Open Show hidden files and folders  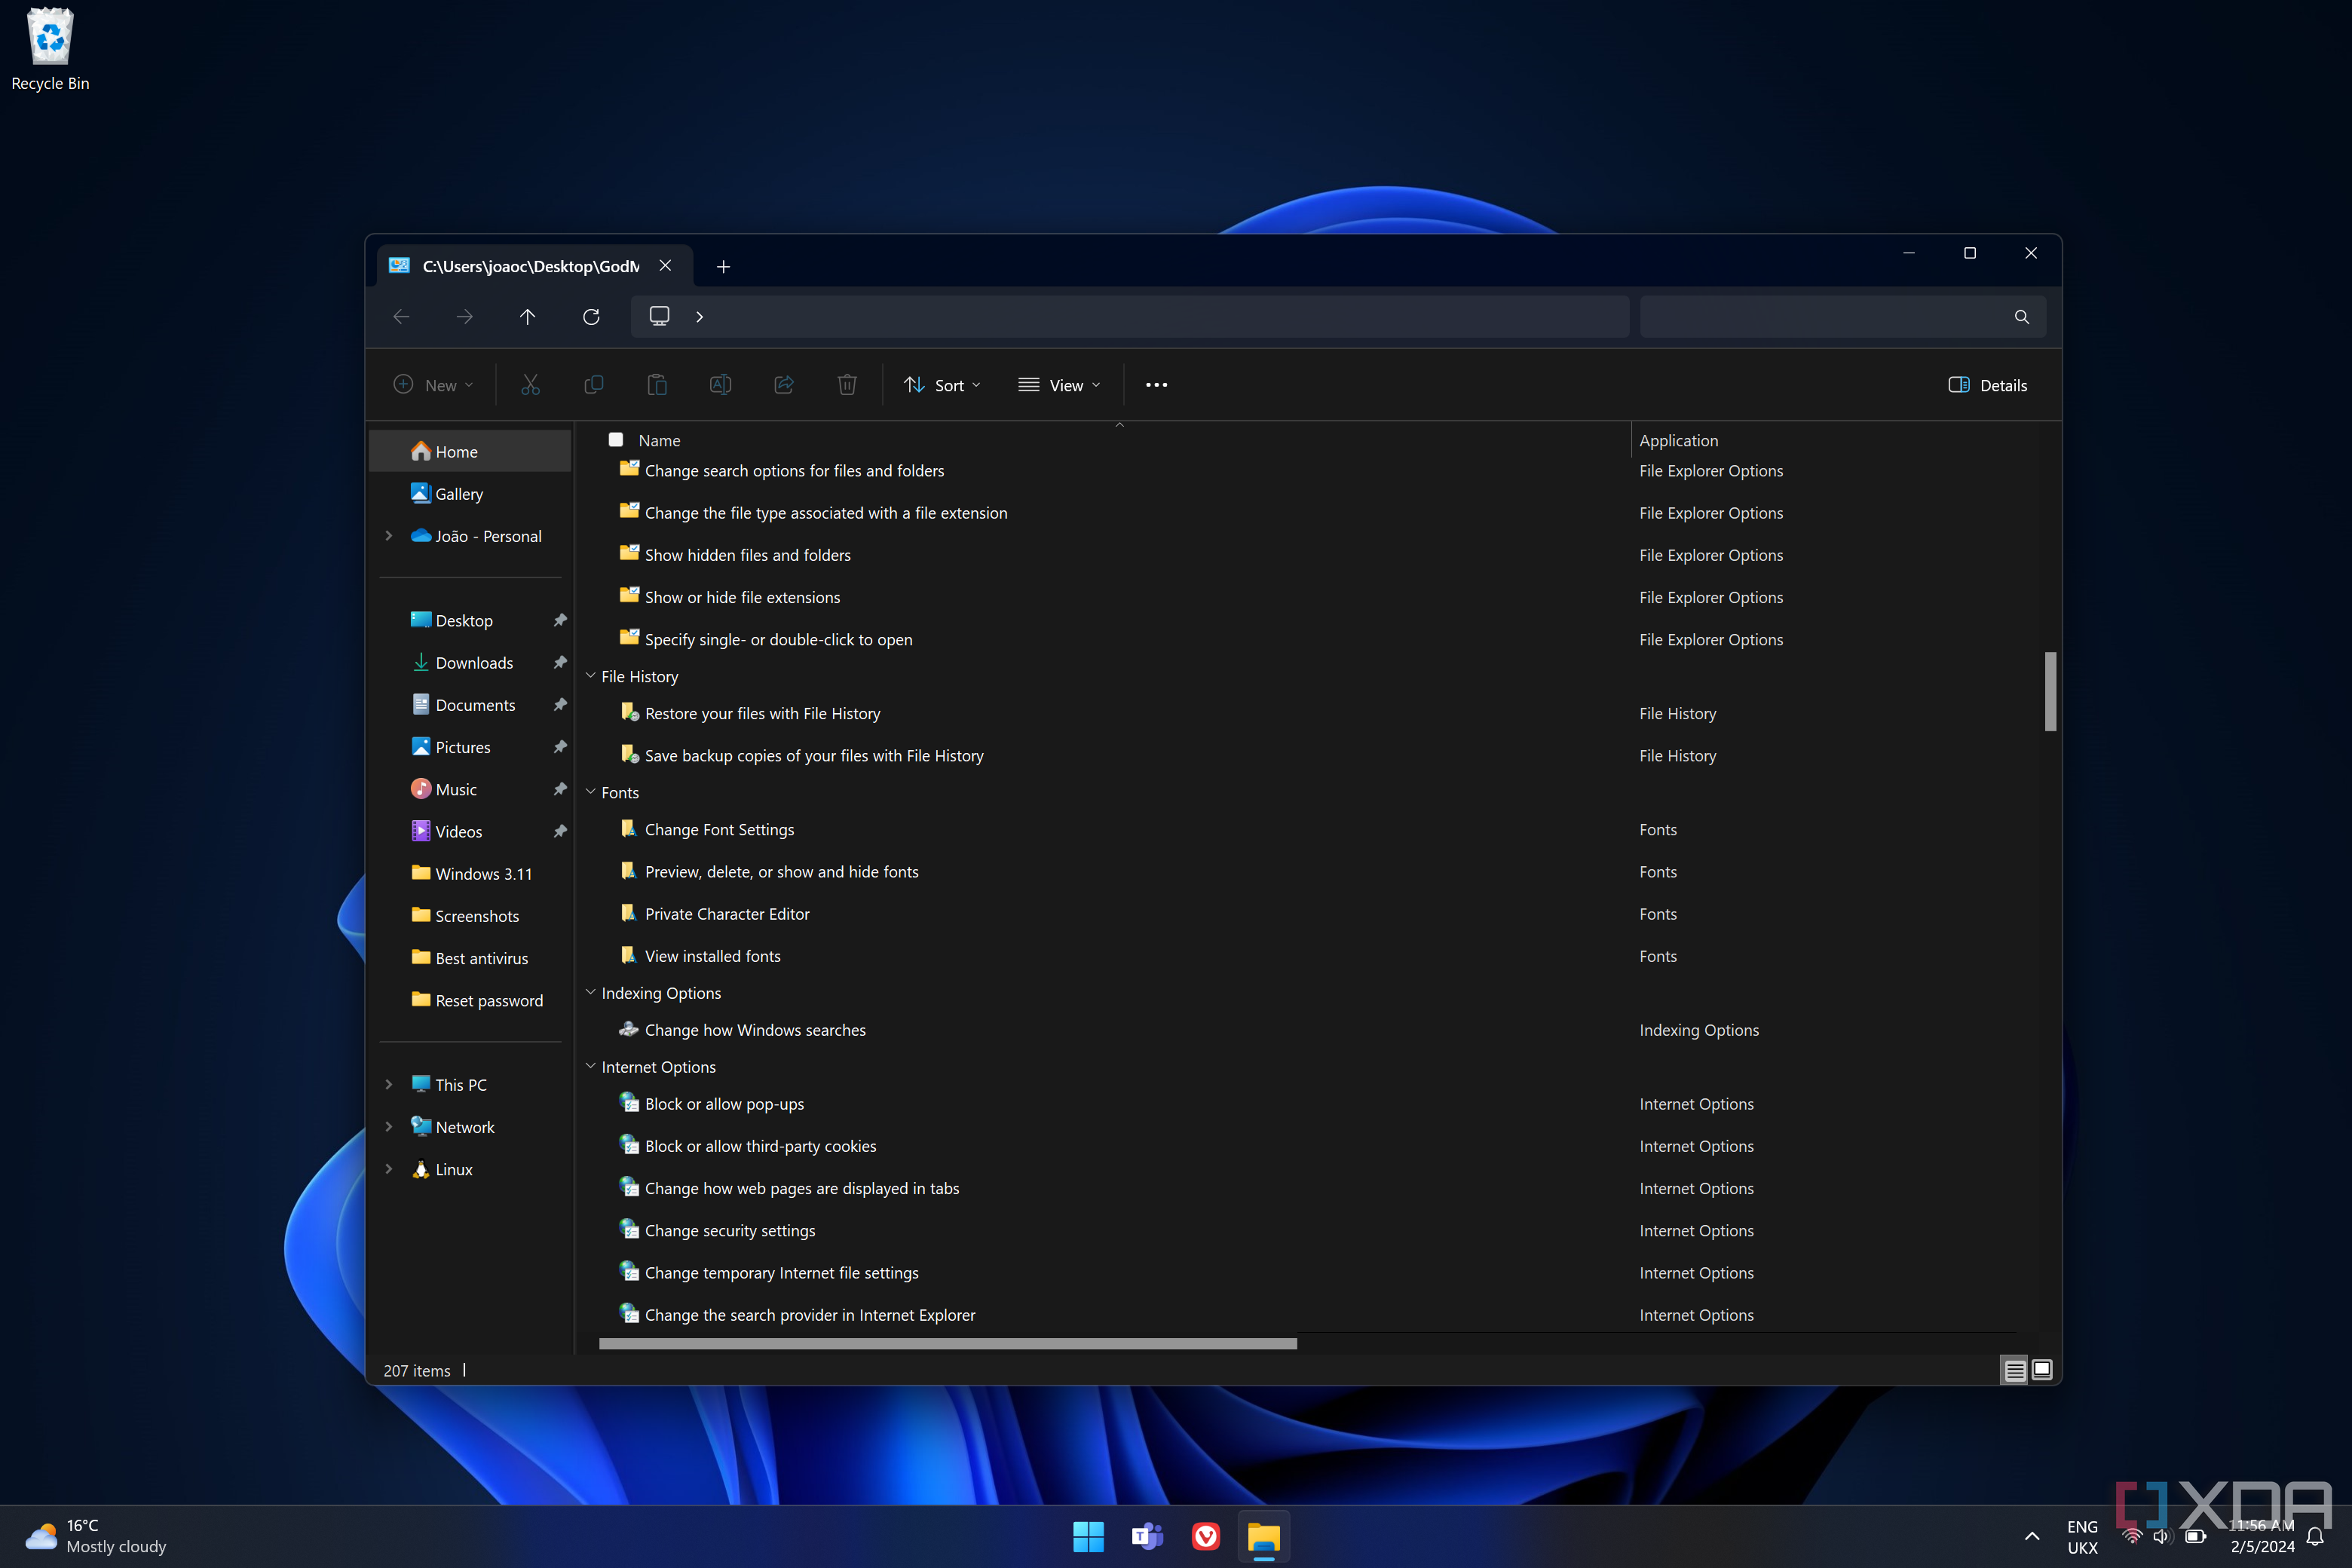pyautogui.click(x=747, y=555)
